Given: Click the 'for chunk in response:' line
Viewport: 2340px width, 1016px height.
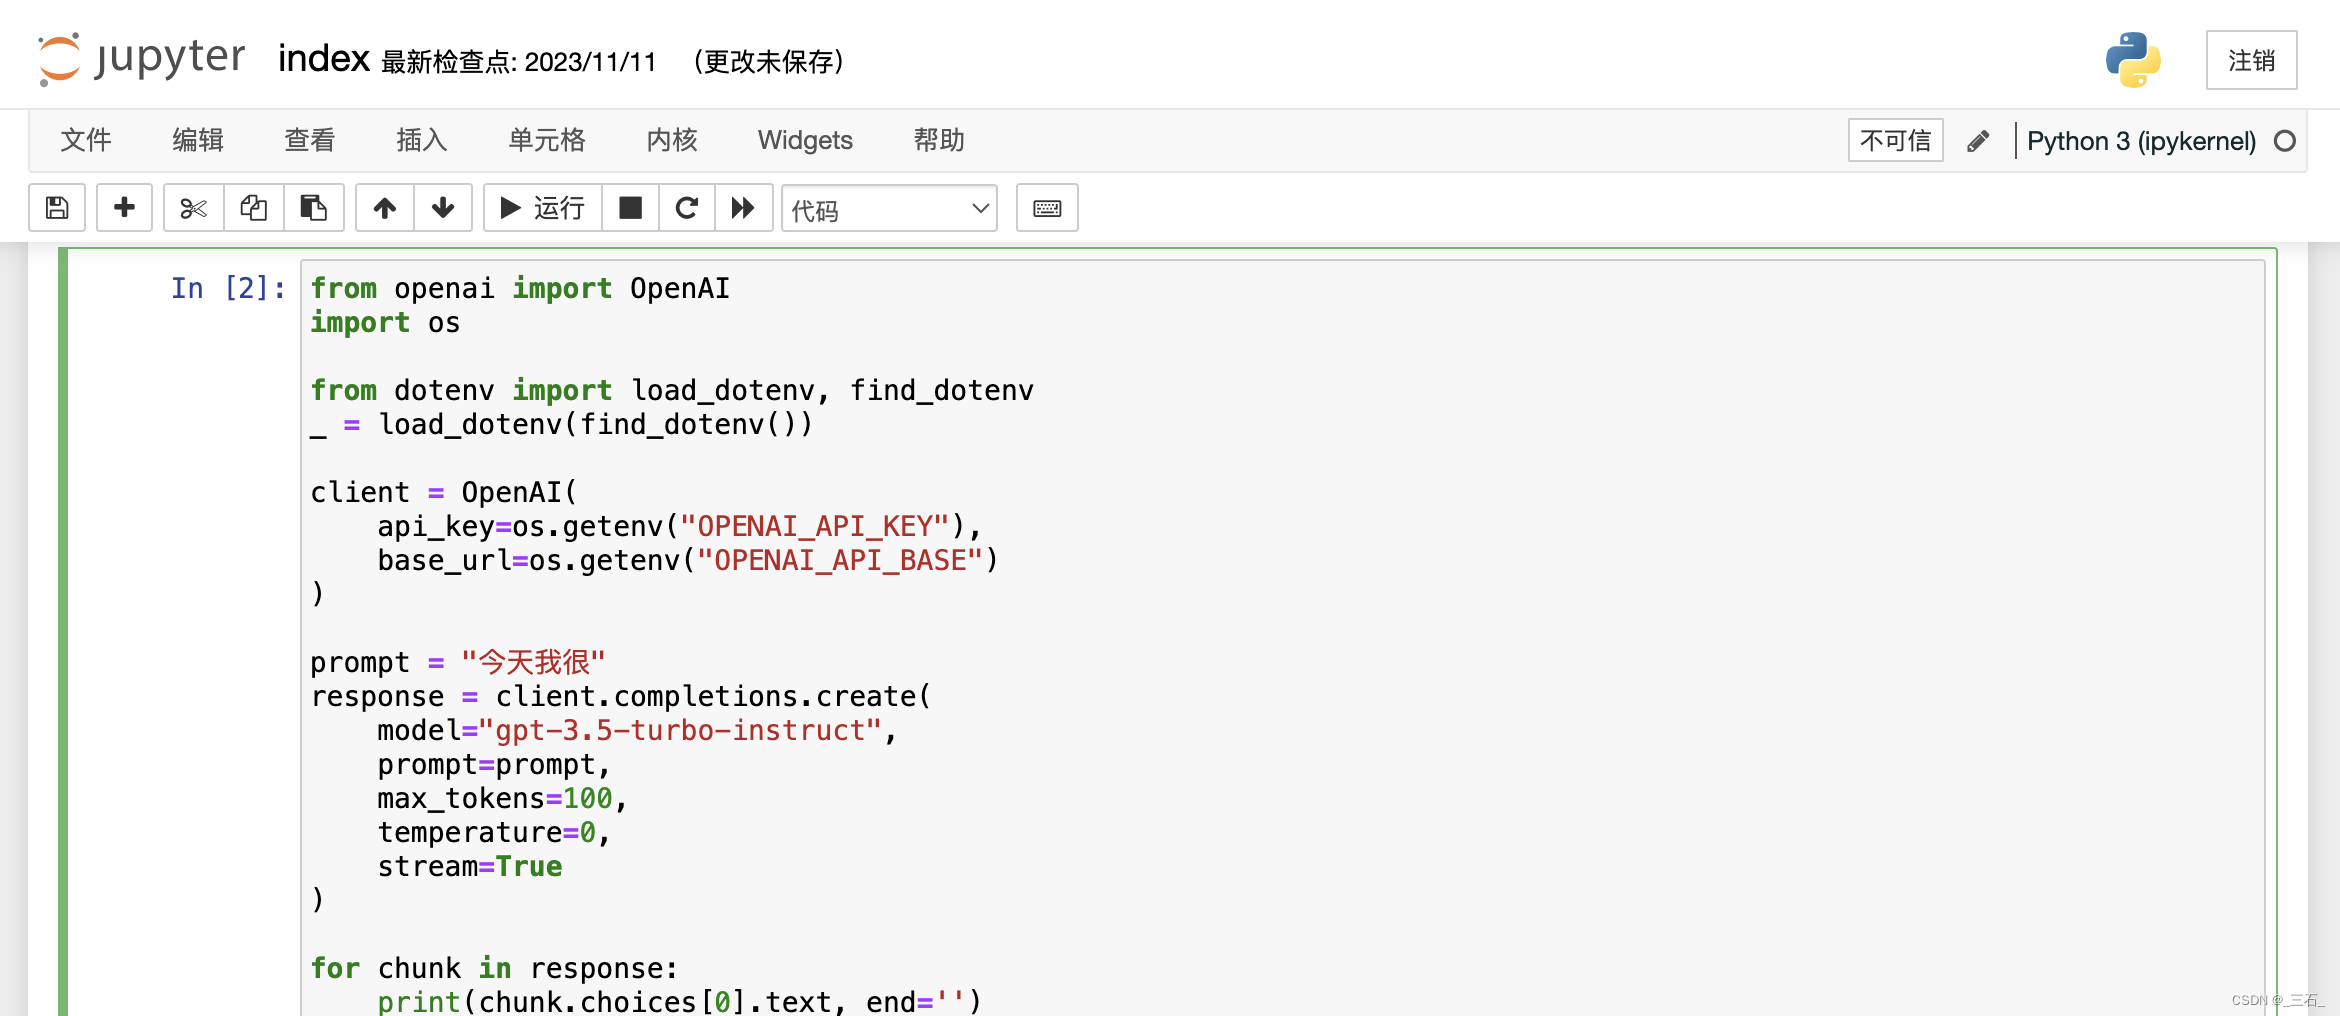Looking at the screenshot, I should click(x=494, y=968).
